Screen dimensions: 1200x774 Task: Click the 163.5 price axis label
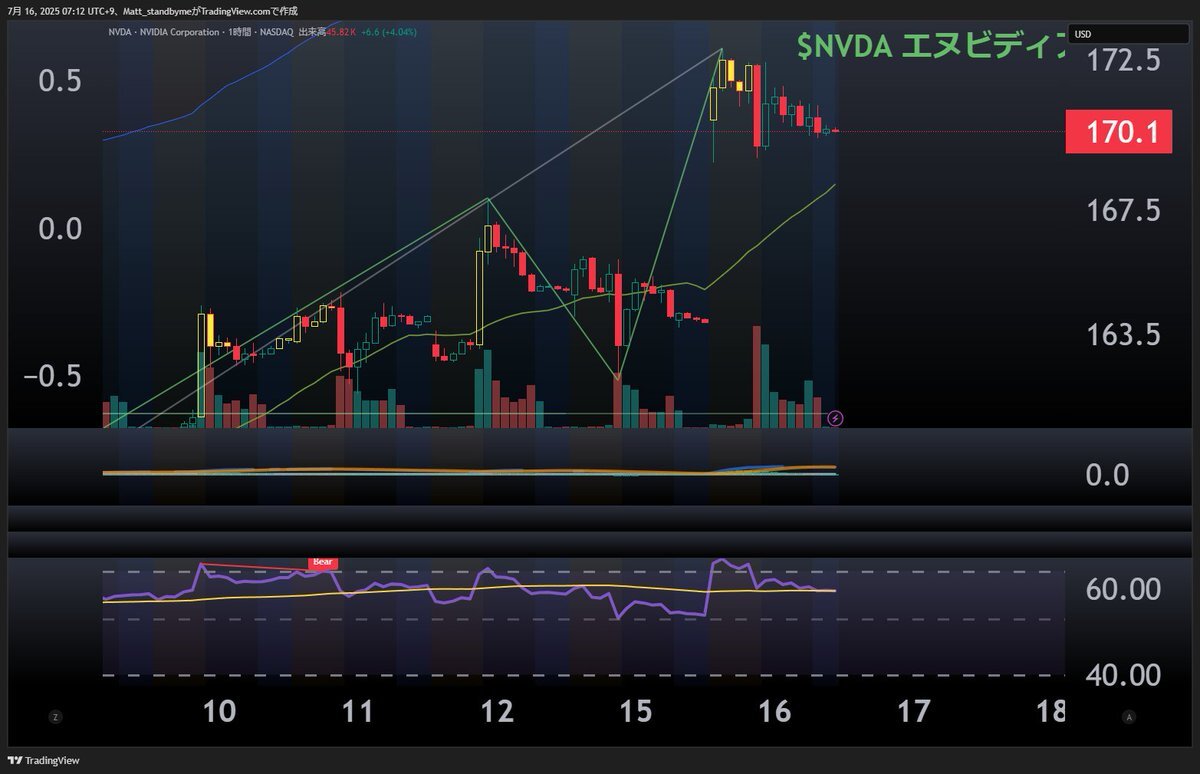tap(1124, 334)
